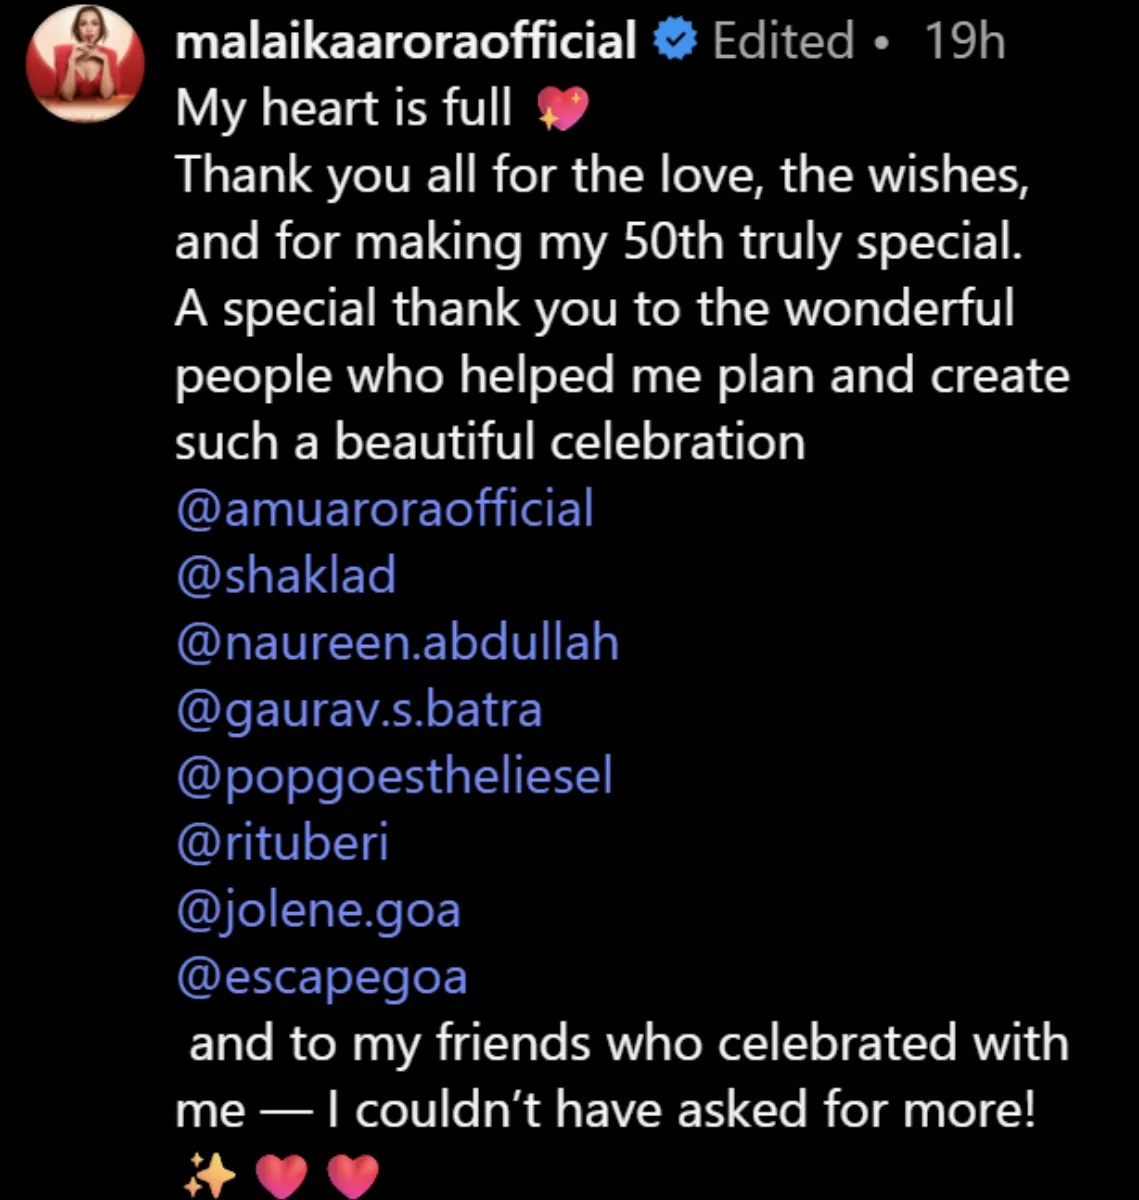Screen dimensions: 1139x1200
Task: Click the sparkles emoji on the last line
Action: coord(210,1175)
